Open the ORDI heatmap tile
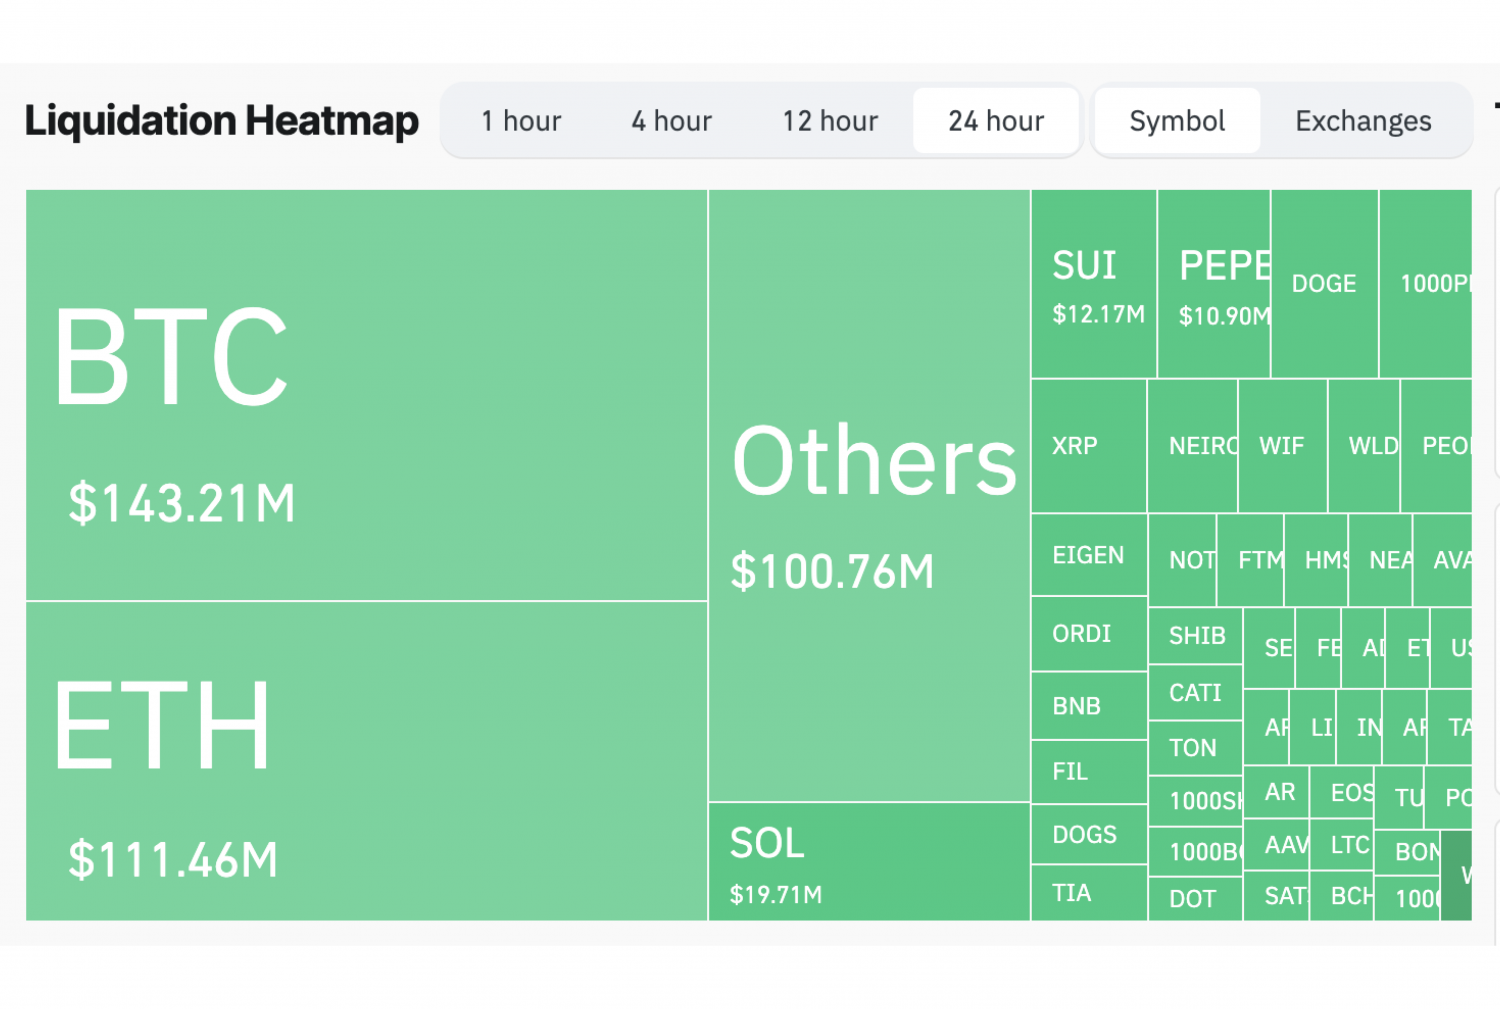Viewport: 1500px width, 1009px height. coord(1089,634)
